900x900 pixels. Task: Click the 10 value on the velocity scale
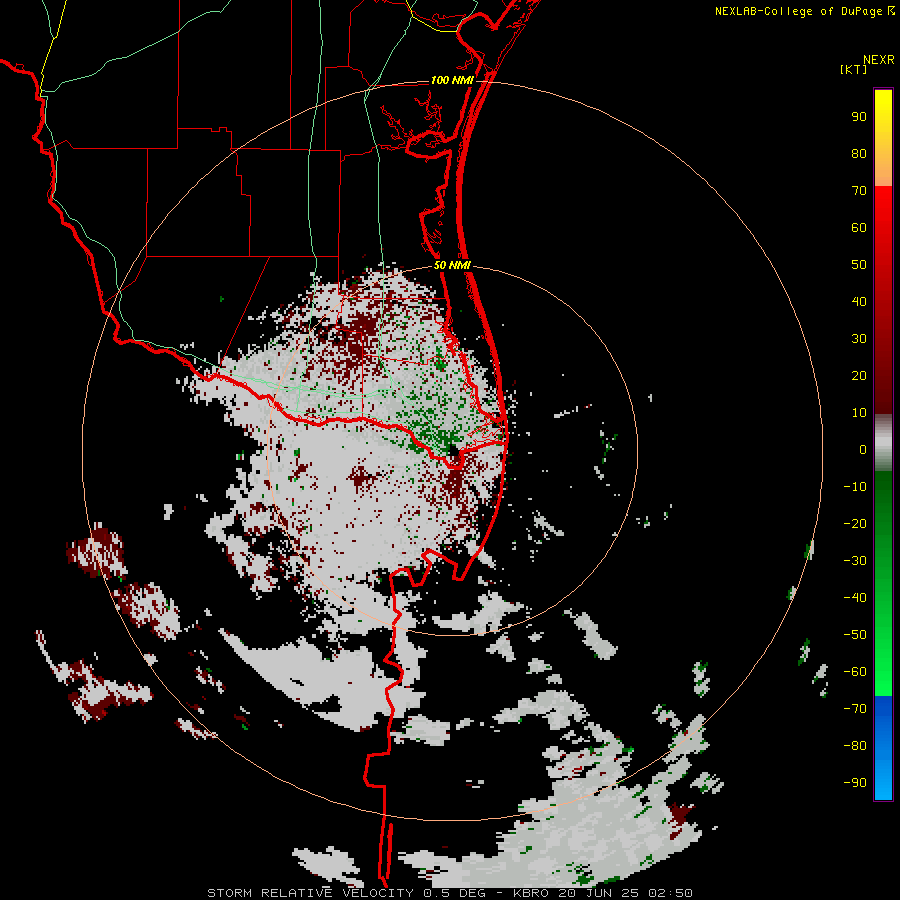click(859, 413)
